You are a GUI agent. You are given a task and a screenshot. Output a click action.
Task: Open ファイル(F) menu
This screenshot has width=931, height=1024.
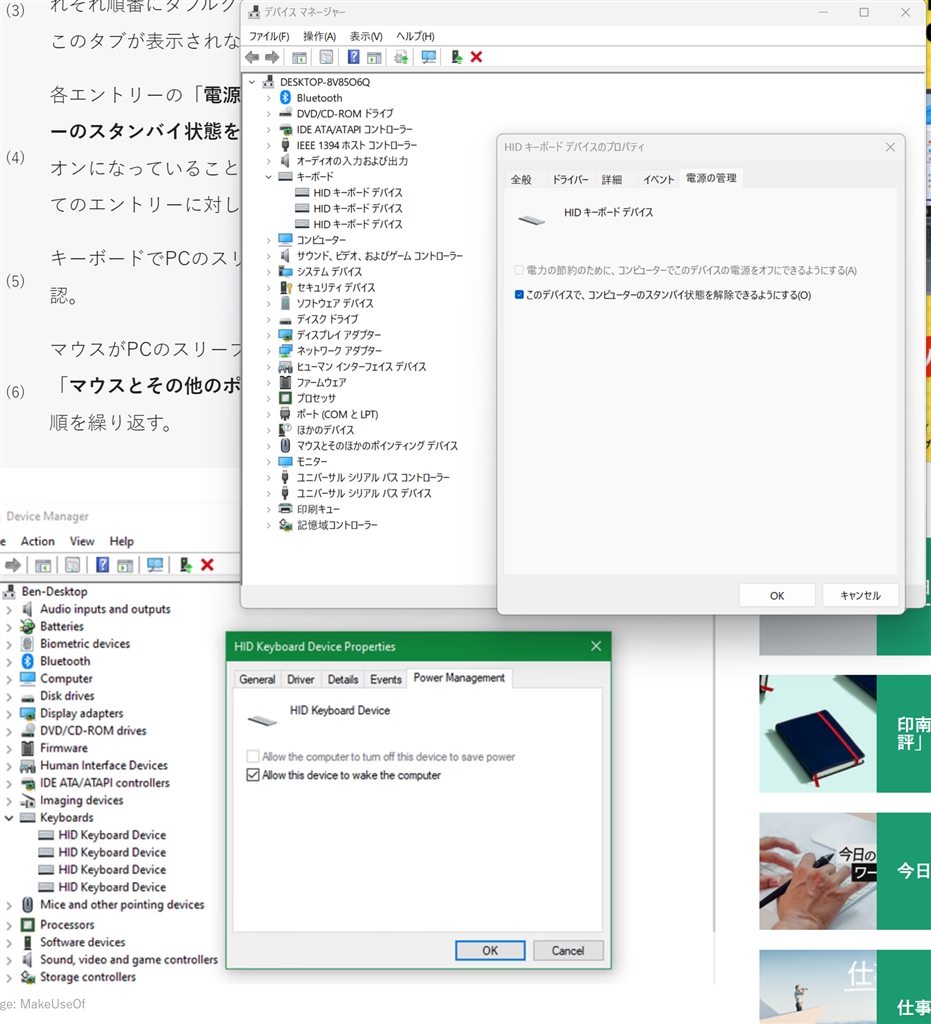tap(269, 37)
